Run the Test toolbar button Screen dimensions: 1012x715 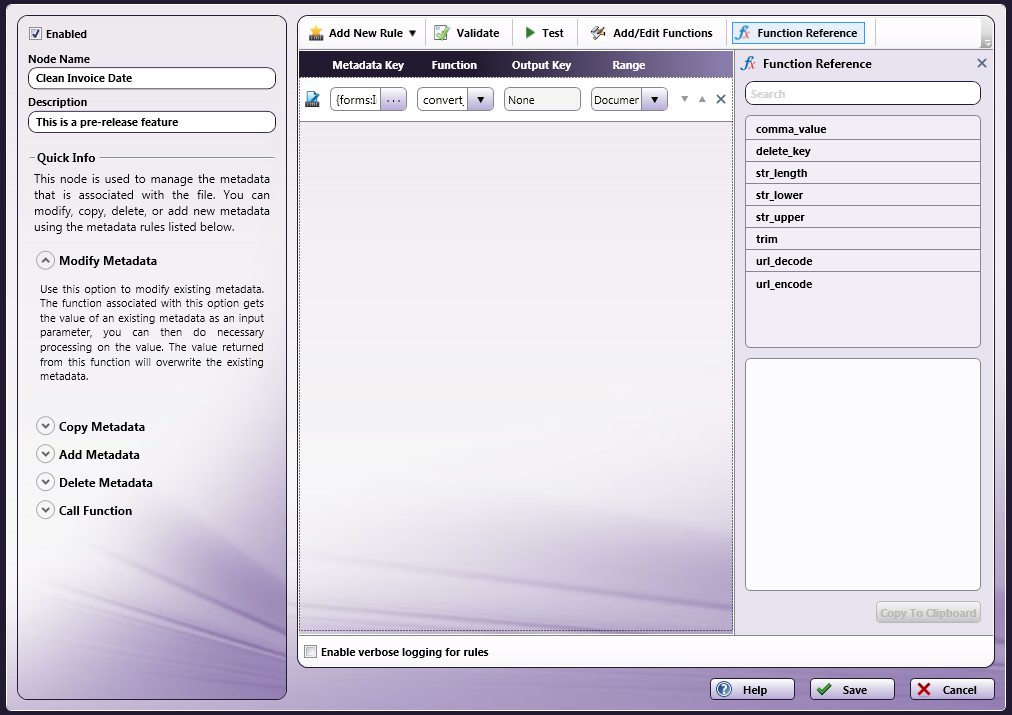[545, 33]
